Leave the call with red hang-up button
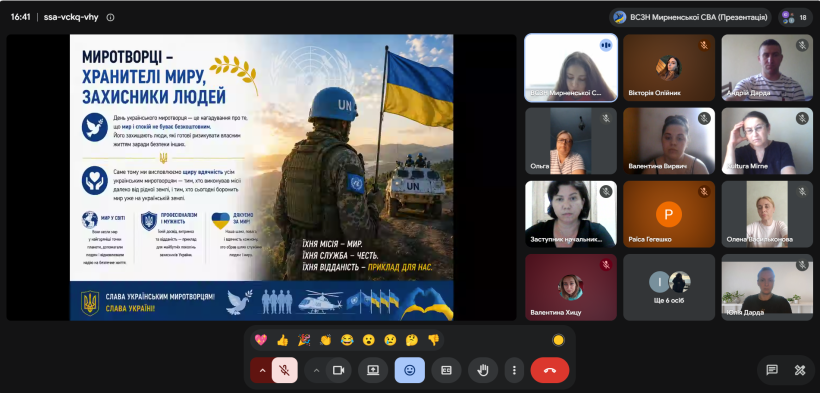 [x=550, y=370]
